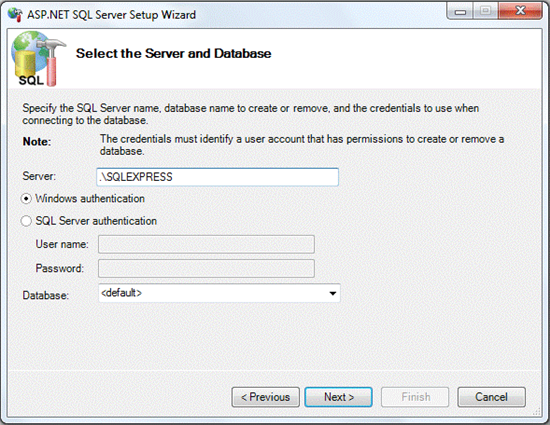Click the User name text field

tap(206, 244)
